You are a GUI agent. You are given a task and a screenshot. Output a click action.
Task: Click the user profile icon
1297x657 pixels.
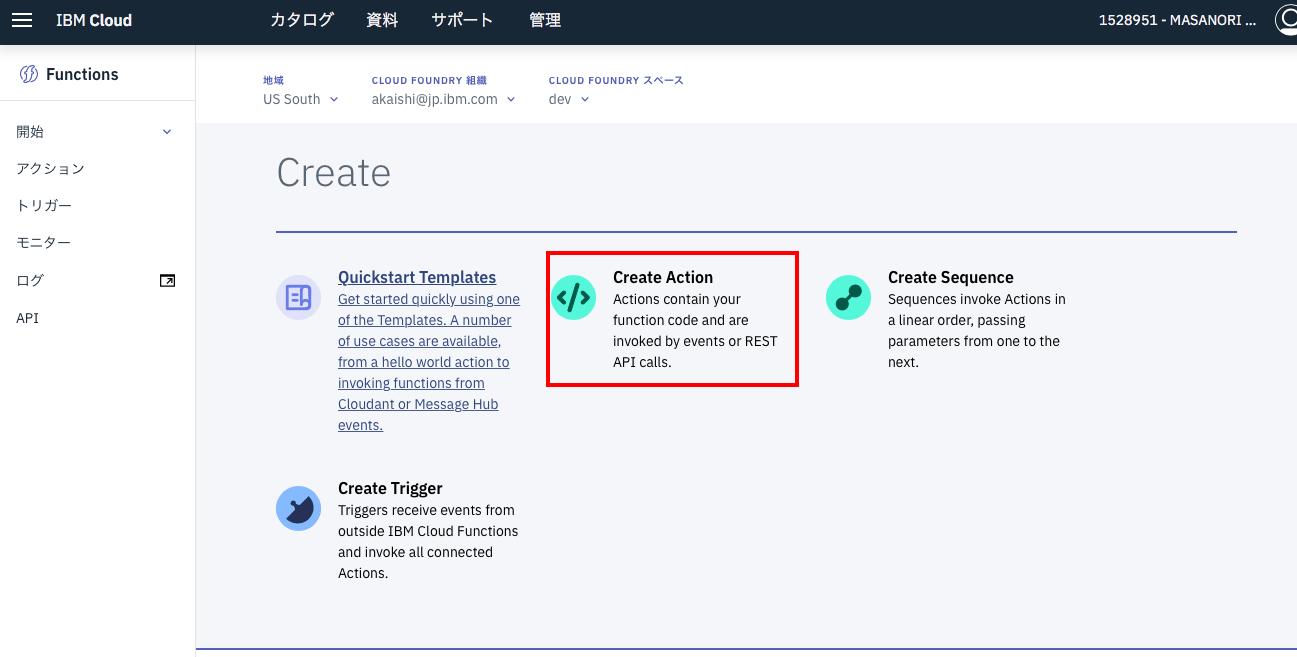(1287, 20)
